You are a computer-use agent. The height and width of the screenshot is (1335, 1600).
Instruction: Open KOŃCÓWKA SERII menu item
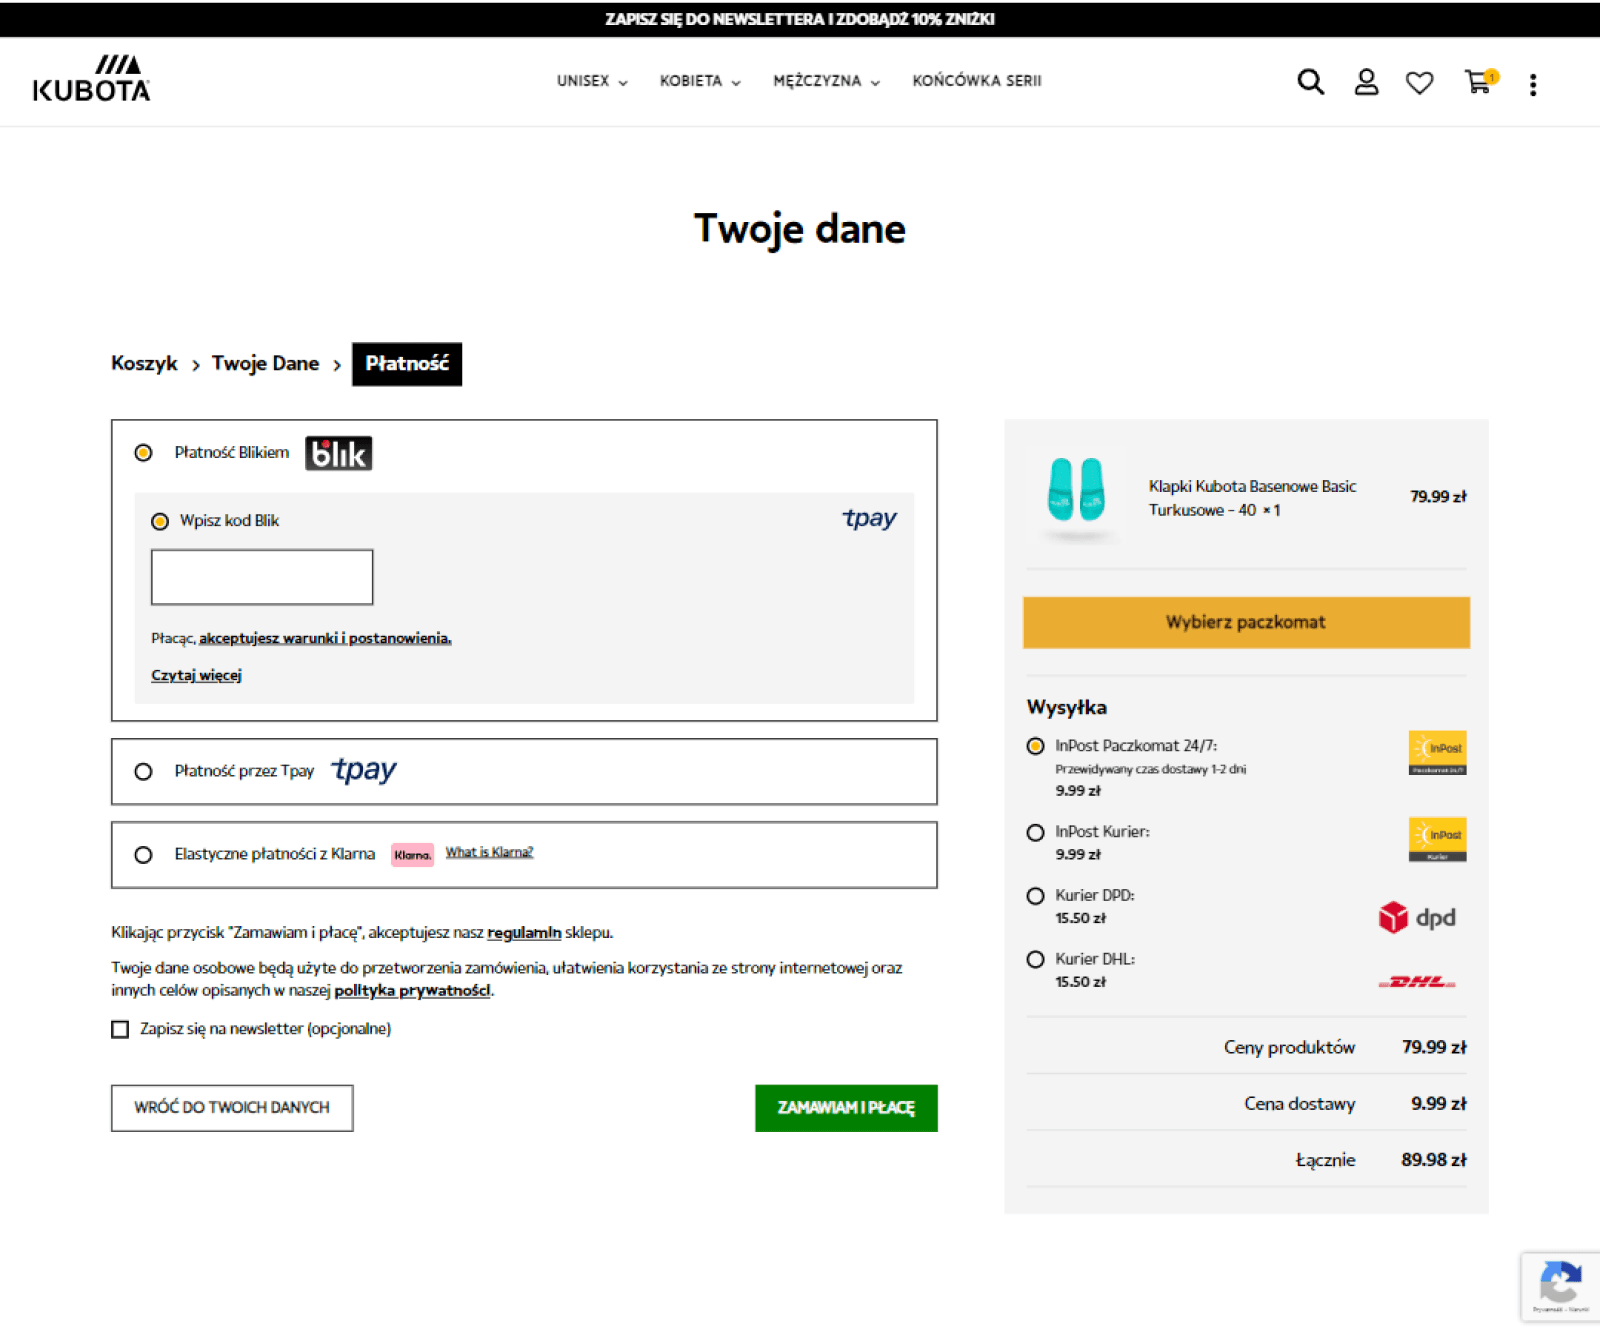click(x=977, y=81)
